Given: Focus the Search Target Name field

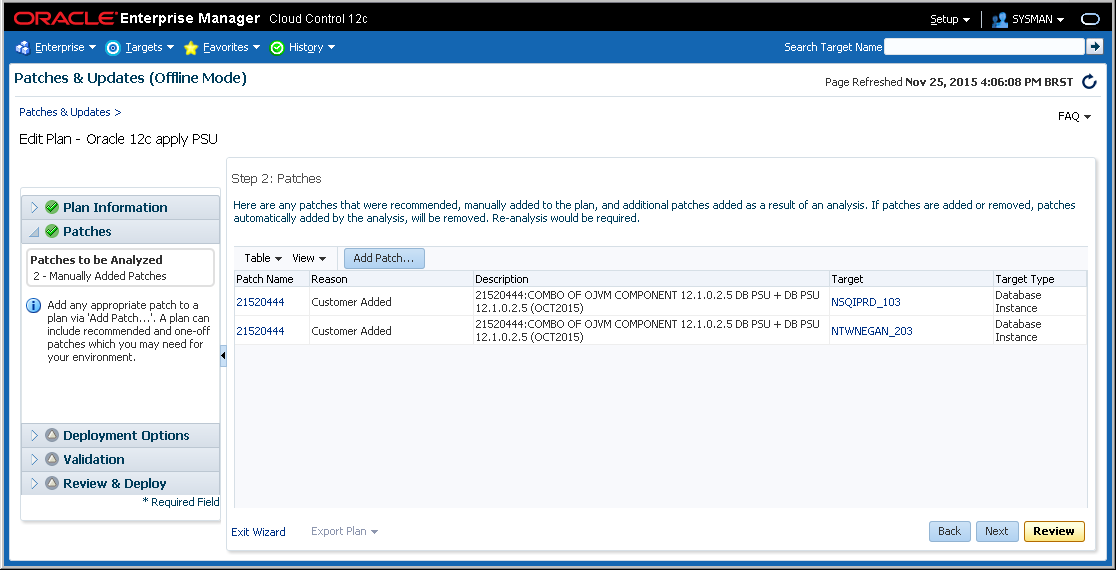Looking at the screenshot, I should [x=984, y=46].
